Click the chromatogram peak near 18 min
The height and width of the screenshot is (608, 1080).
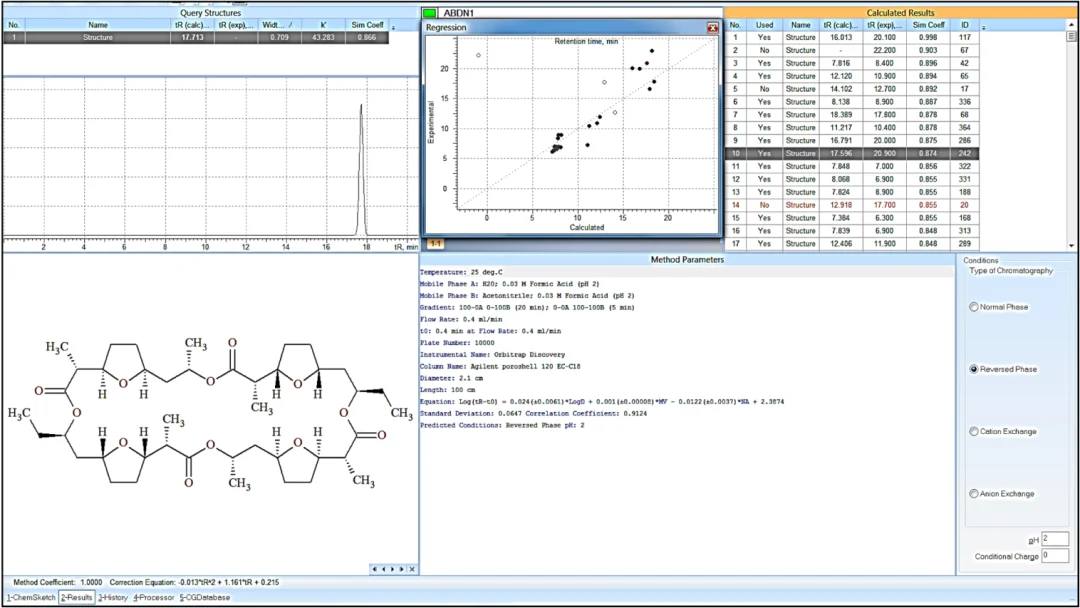coord(362,169)
